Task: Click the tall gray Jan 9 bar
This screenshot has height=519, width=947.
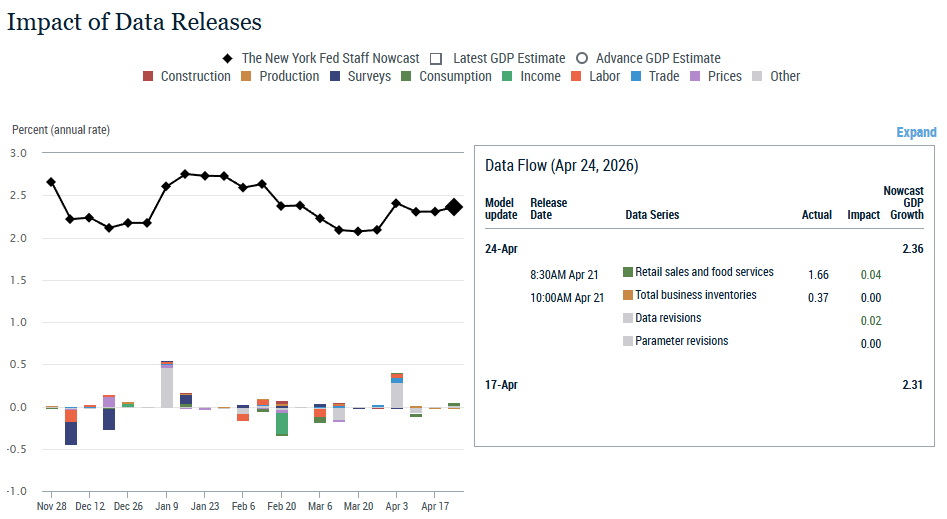Action: point(167,387)
